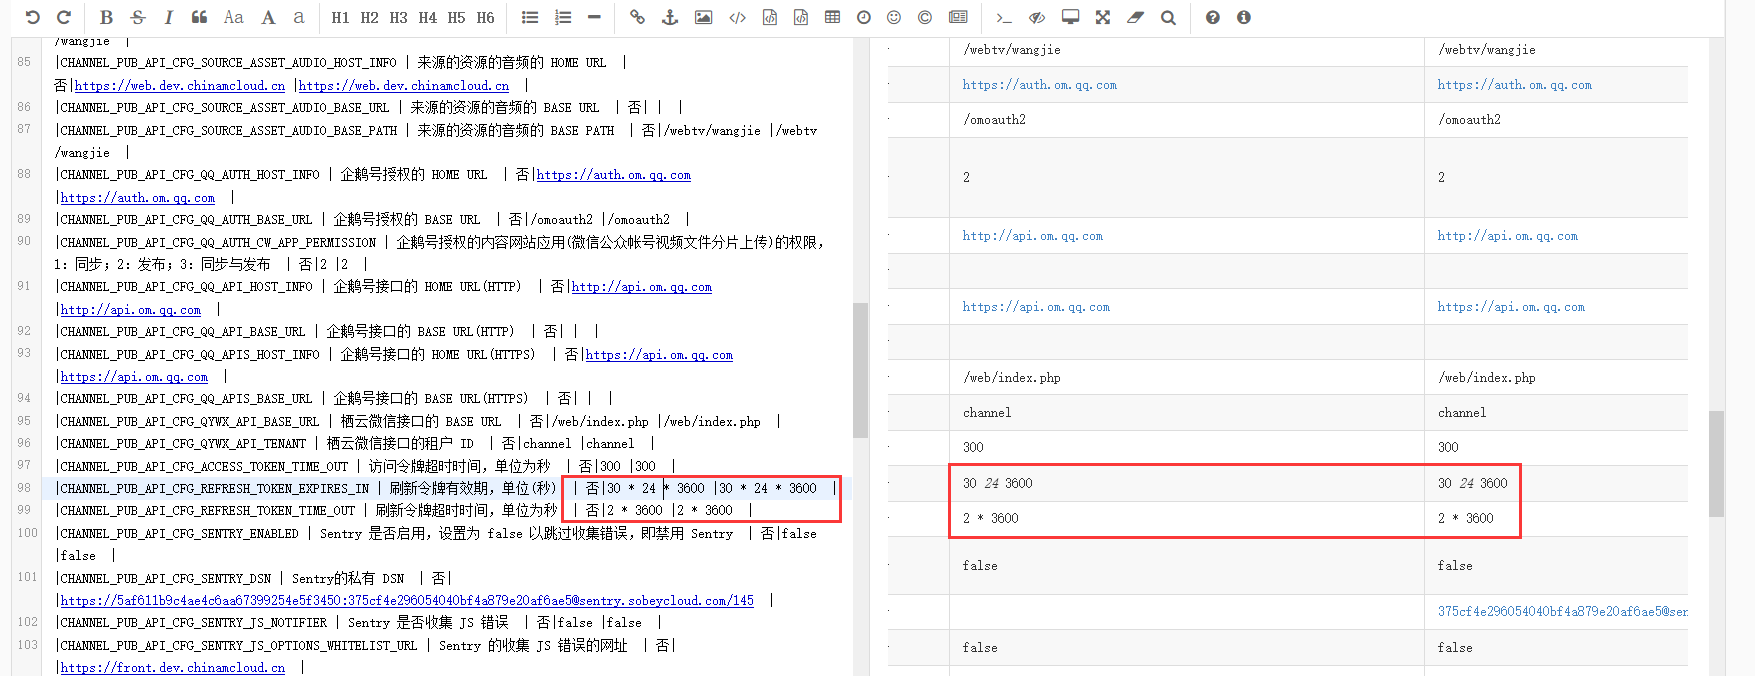Insert a link with the chain icon
This screenshot has height=676, width=1755.
point(637,17)
